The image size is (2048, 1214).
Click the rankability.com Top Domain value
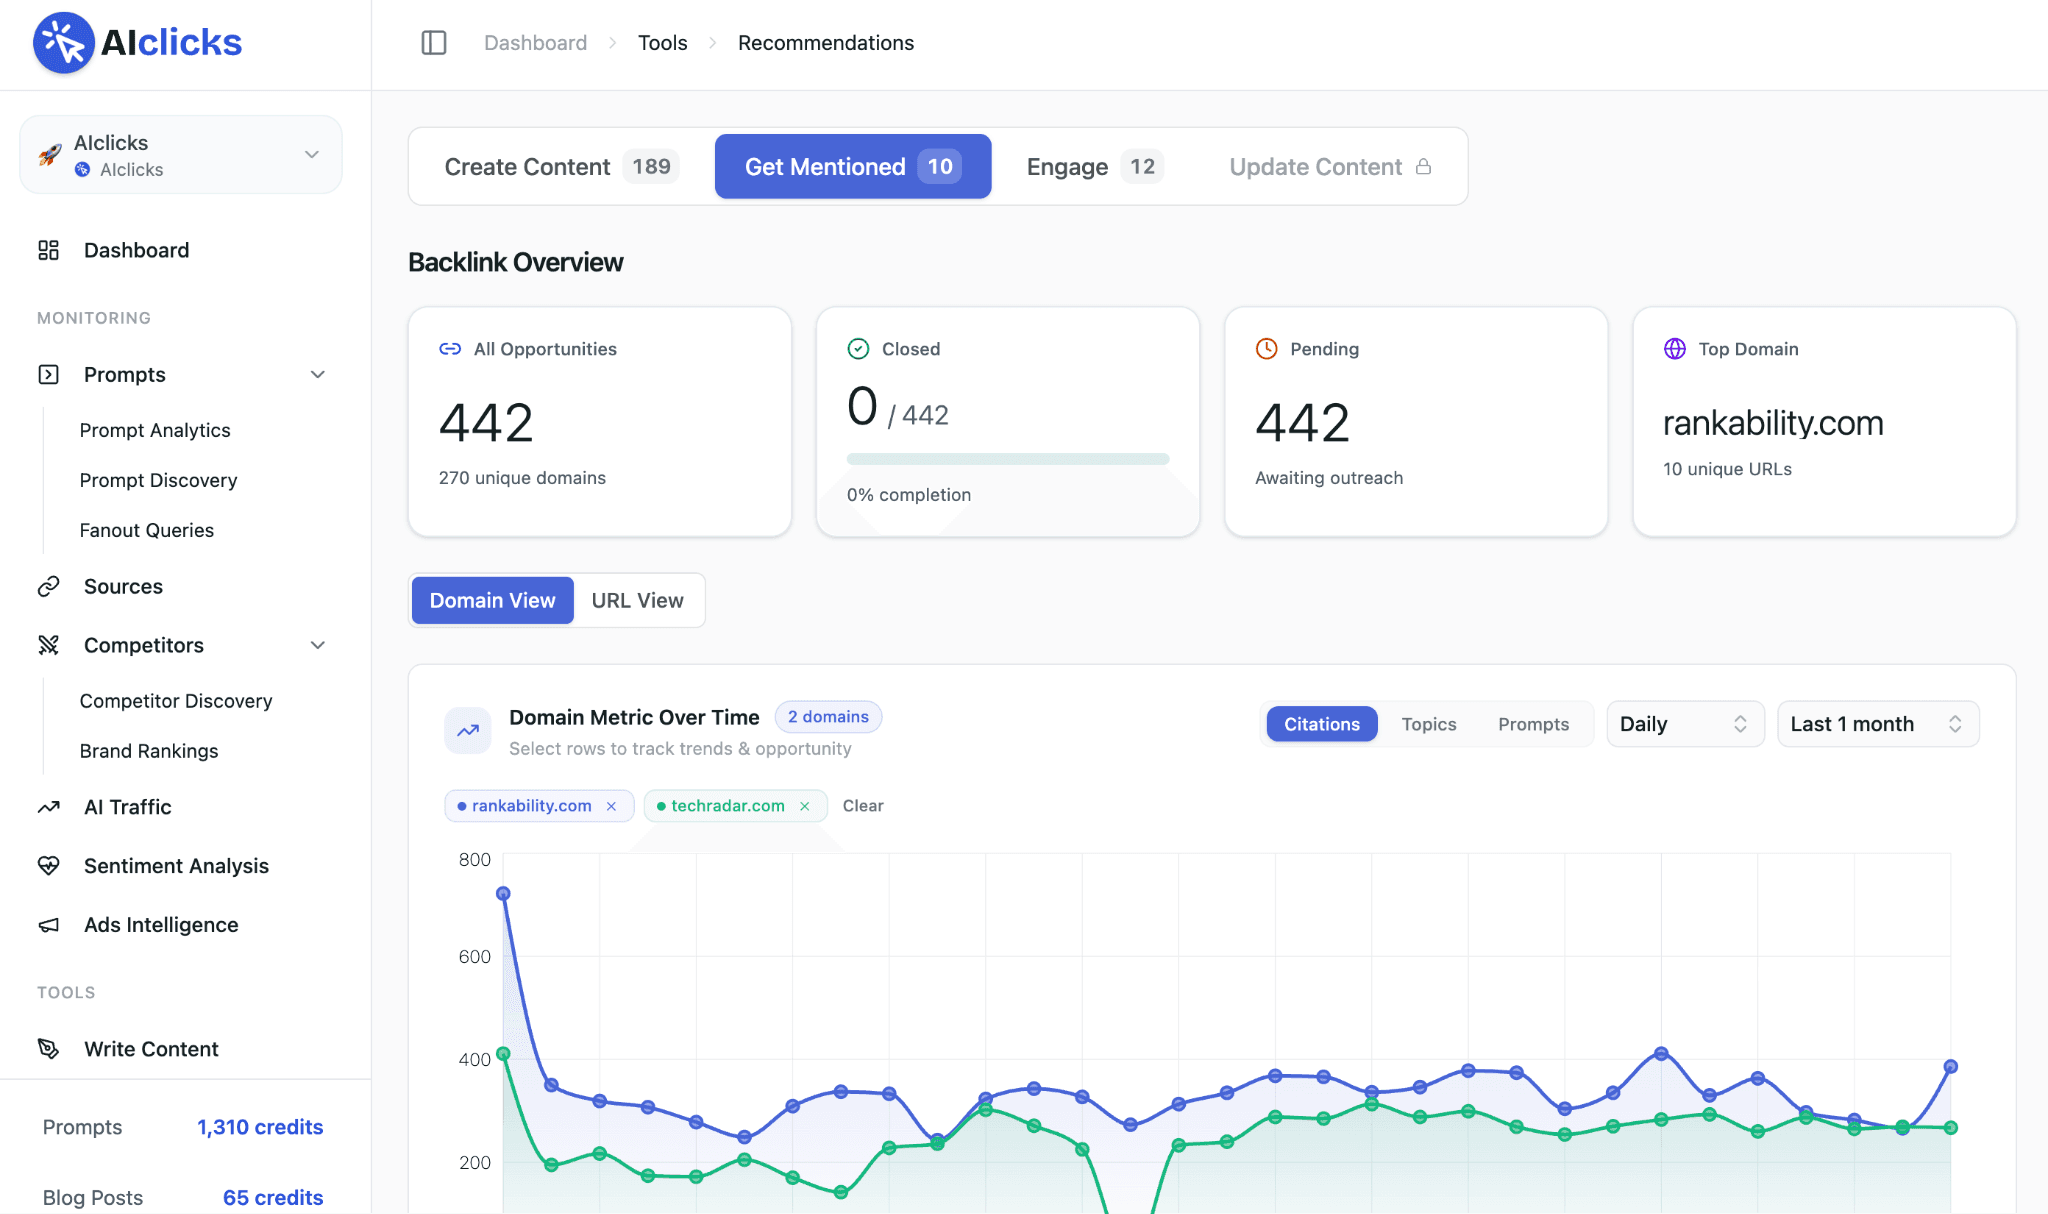1773,424
